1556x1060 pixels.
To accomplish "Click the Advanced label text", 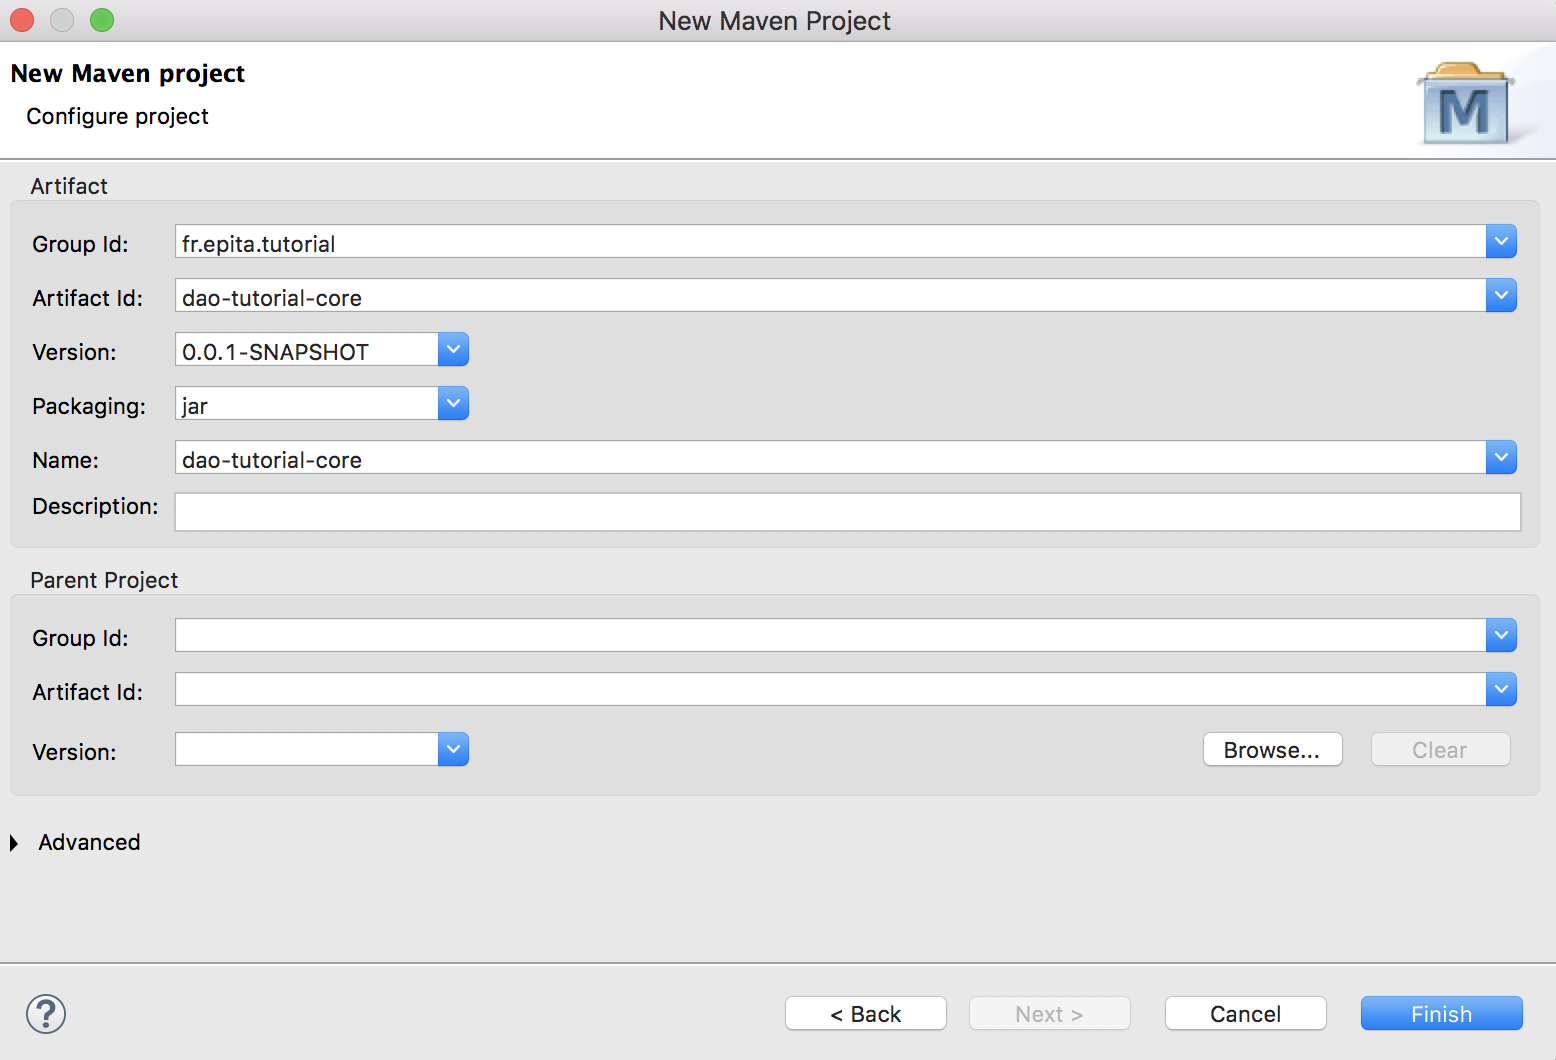I will pyautogui.click(x=89, y=843).
